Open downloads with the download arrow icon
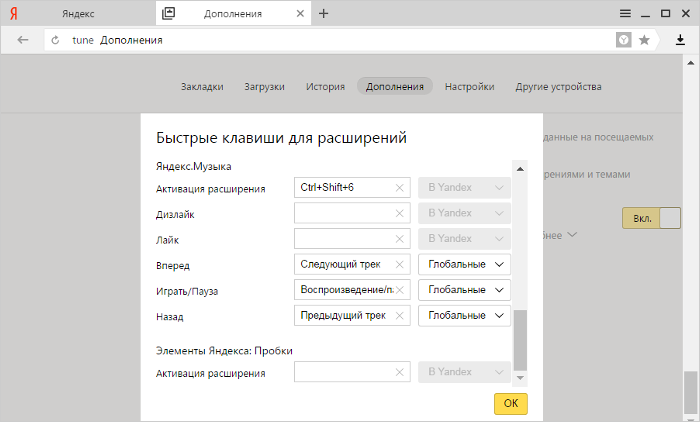Image resolution: width=700 pixels, height=422 pixels. 680,40
